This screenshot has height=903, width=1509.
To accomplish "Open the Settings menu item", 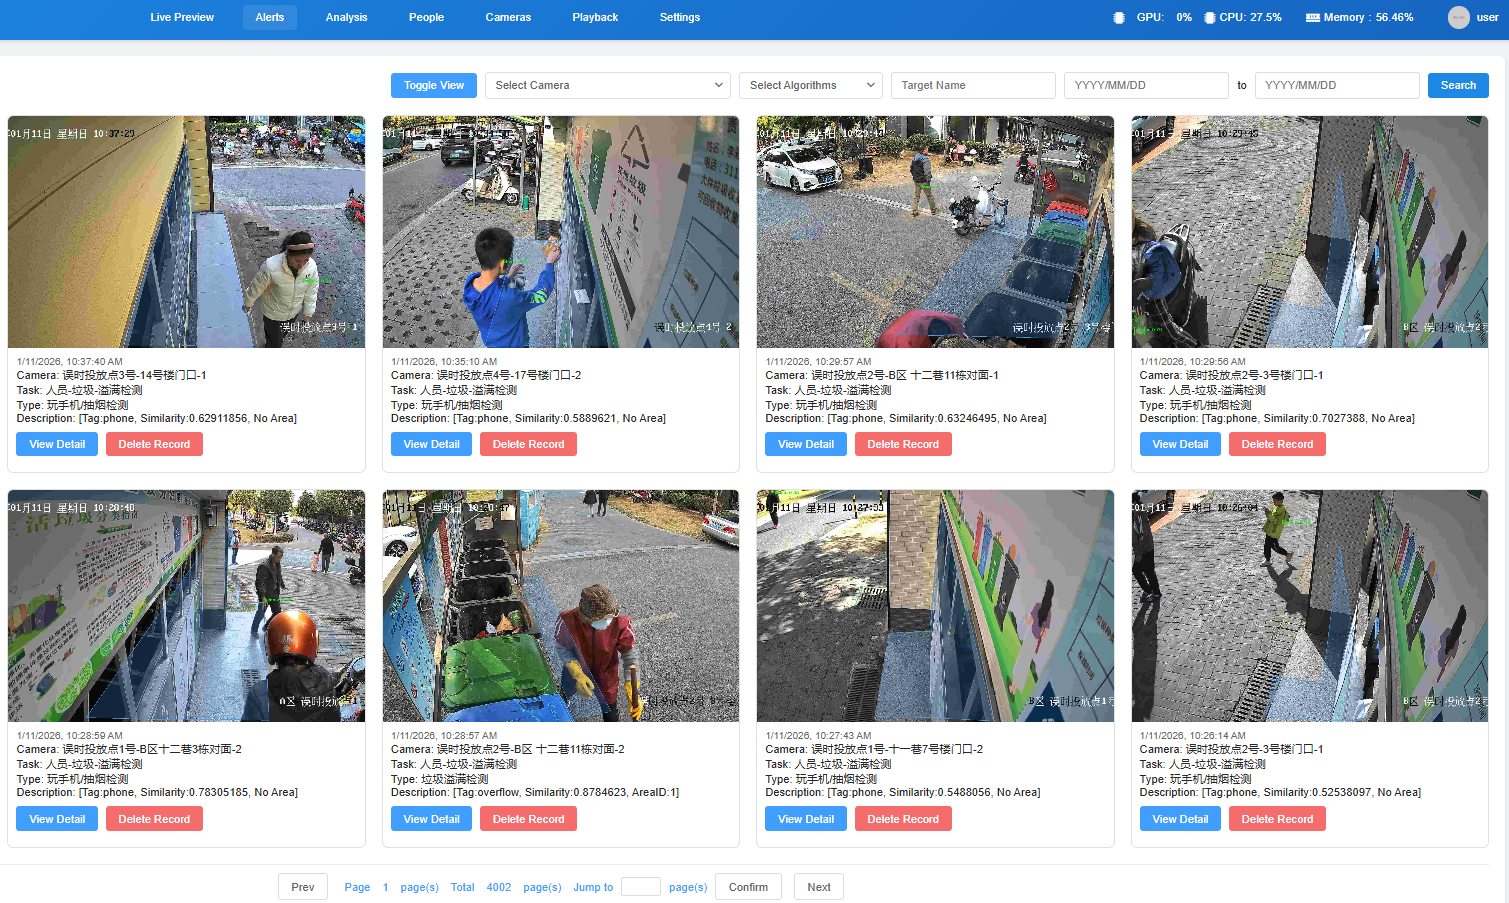I will point(680,17).
